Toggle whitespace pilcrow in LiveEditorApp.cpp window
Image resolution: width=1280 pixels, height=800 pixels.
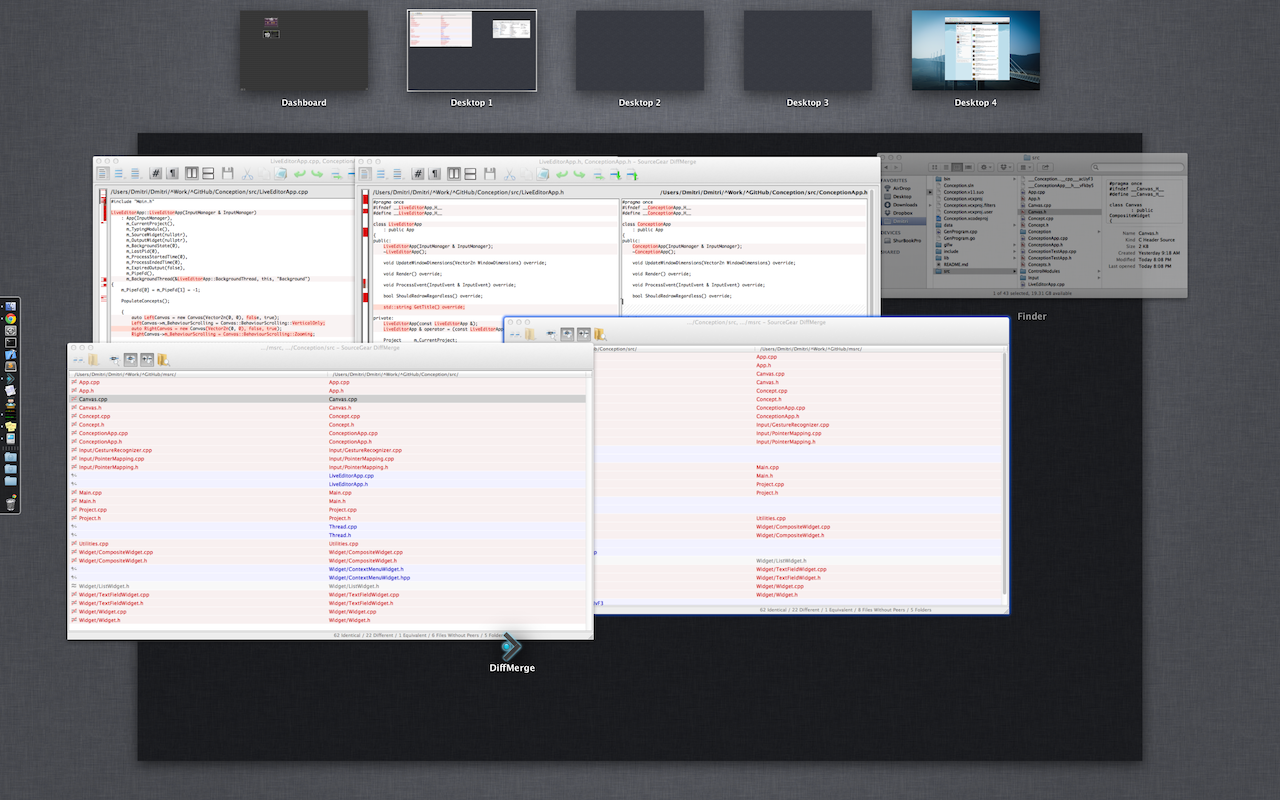coord(172,173)
